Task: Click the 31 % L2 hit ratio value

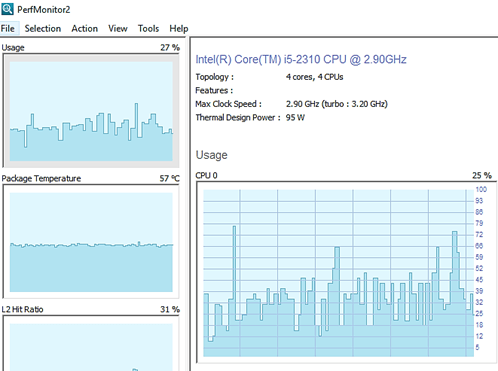Action: pyautogui.click(x=170, y=309)
